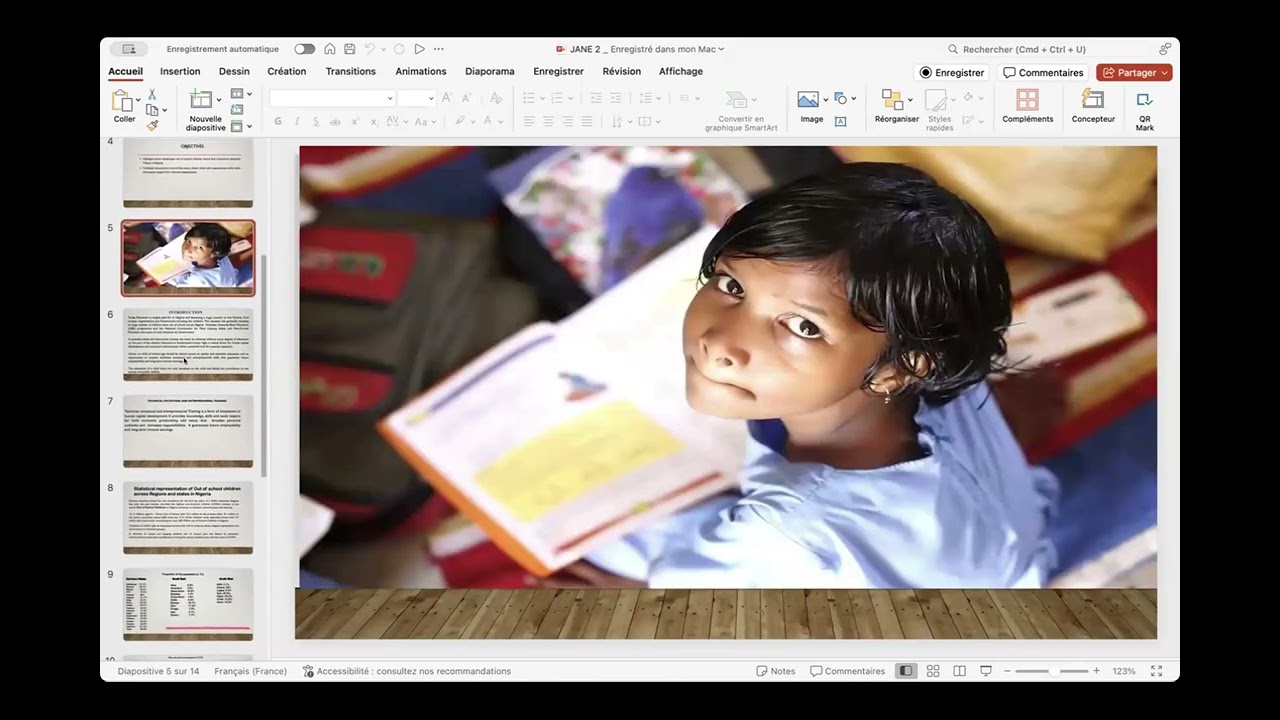Viewport: 1280px width, 720px height.
Task: Click the Undo arrow icon
Action: pyautogui.click(x=369, y=49)
